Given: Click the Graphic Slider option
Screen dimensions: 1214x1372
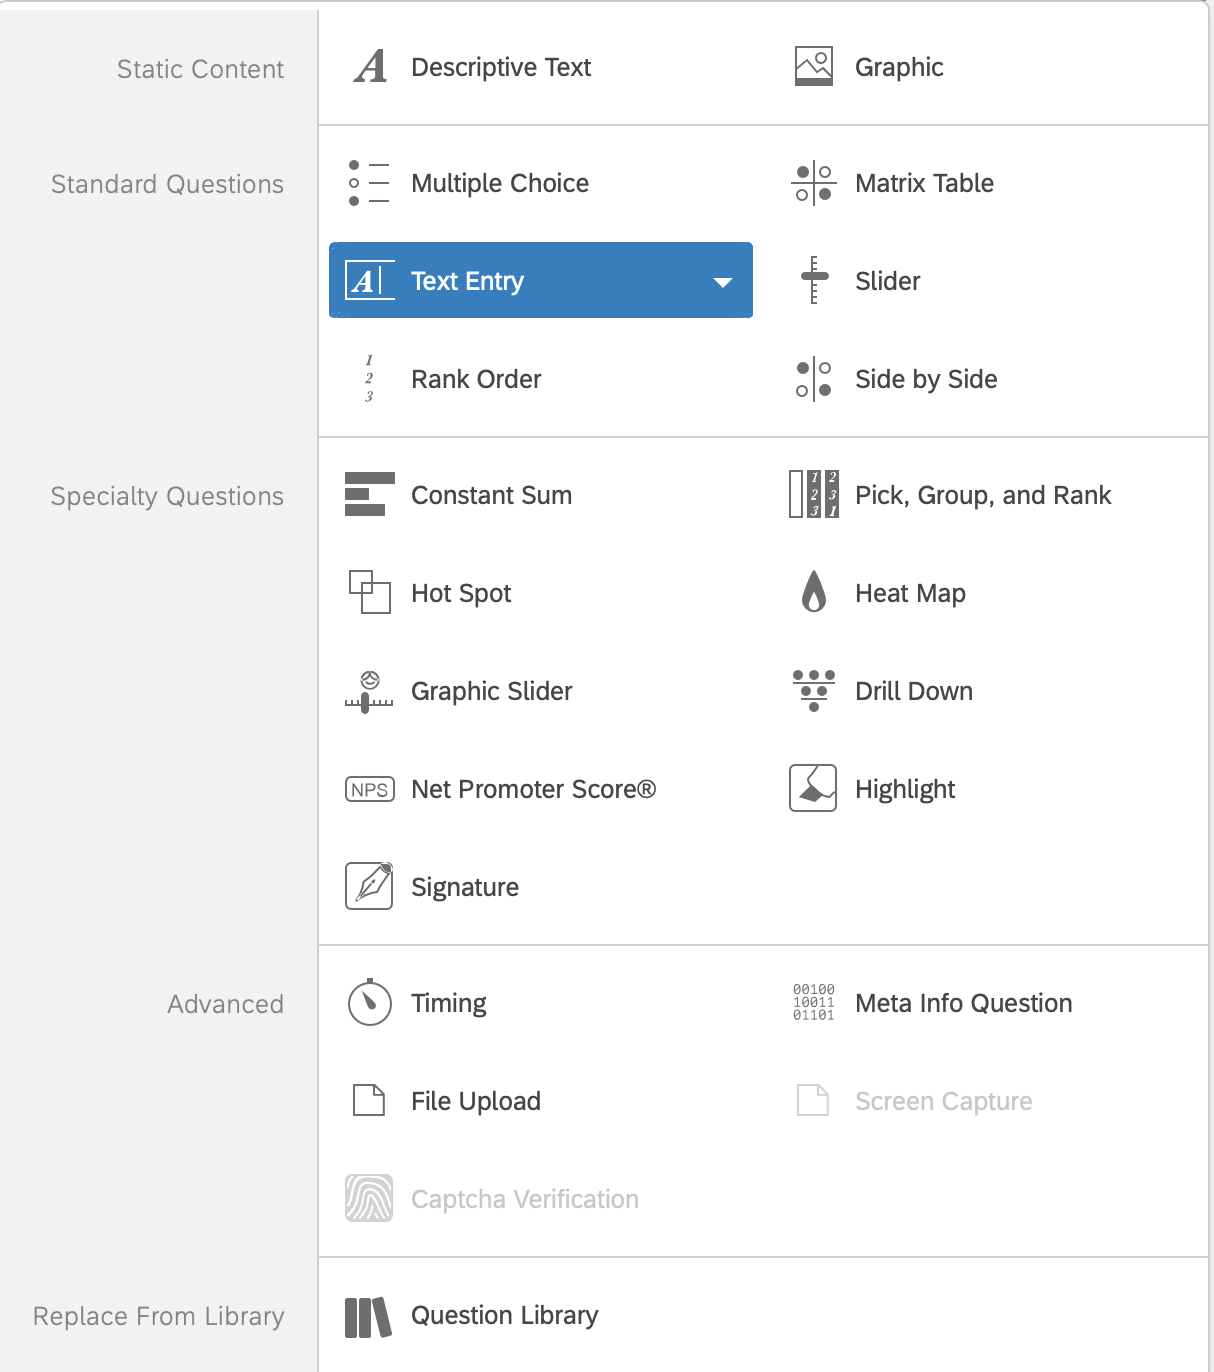Looking at the screenshot, I should coord(491,691).
